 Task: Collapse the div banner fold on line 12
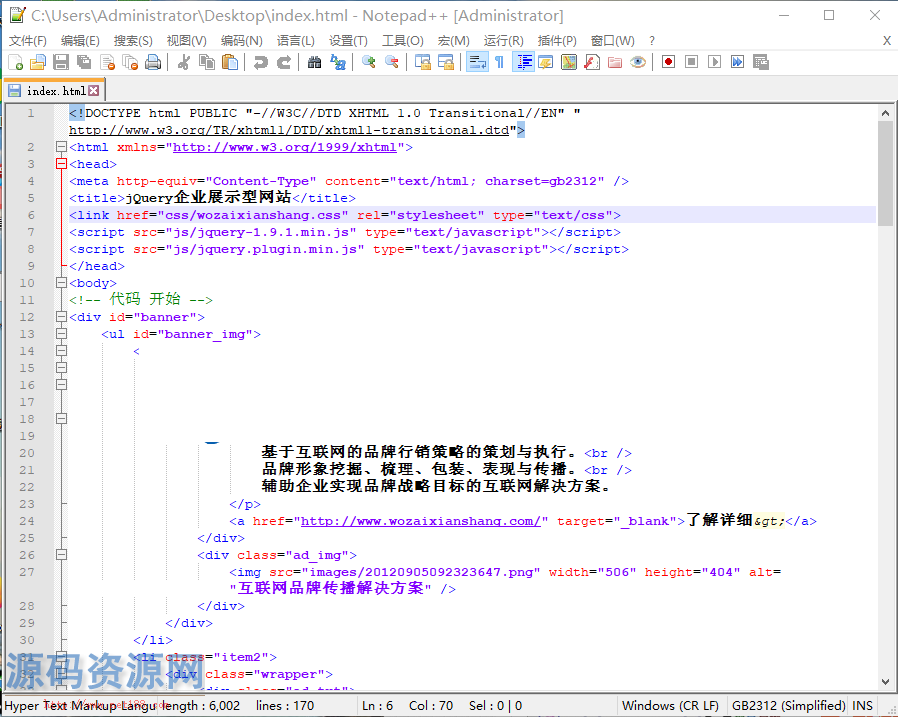pyautogui.click(x=61, y=317)
